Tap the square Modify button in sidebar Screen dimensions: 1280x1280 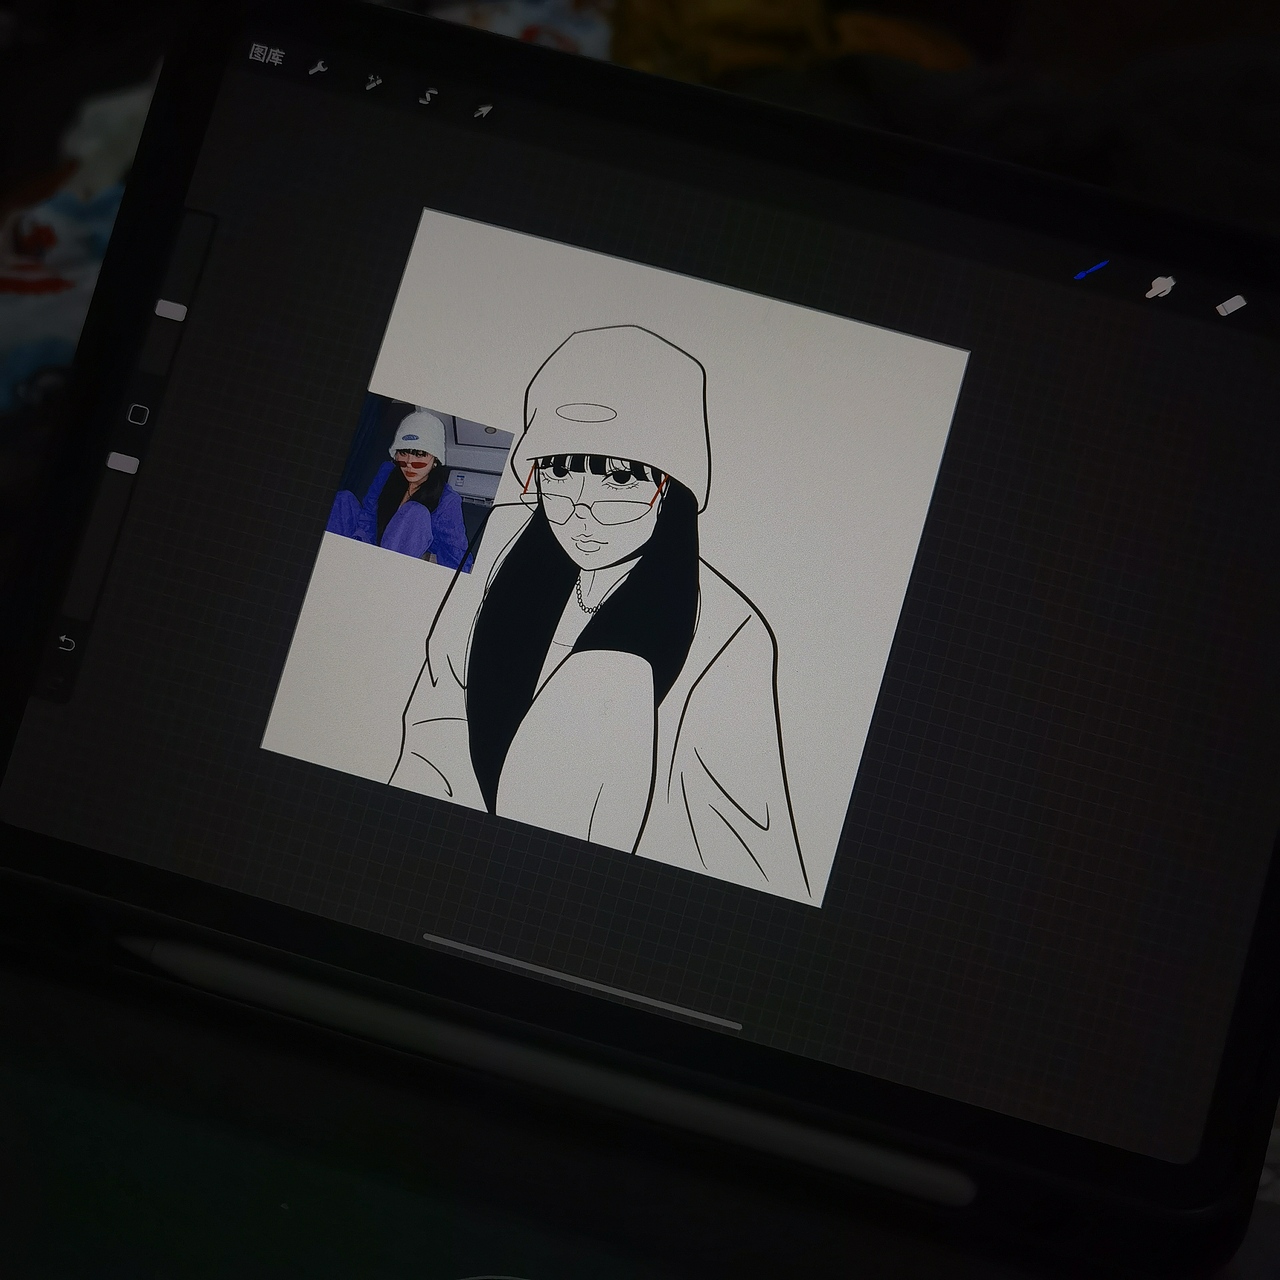tap(139, 414)
